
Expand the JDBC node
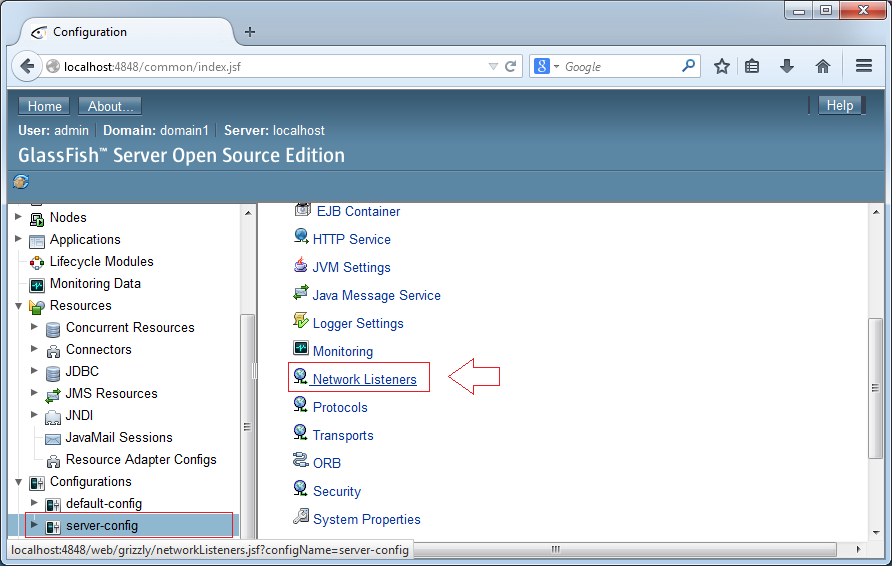click(34, 371)
